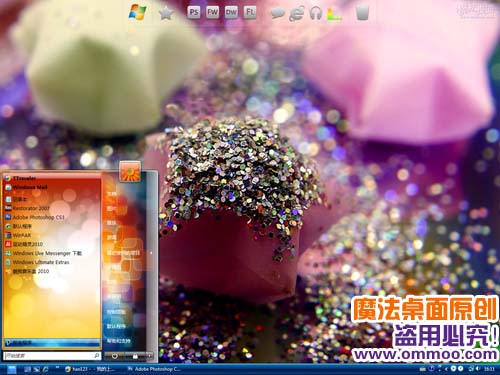Viewport: 500px width, 375px height.
Task: Click inside the Start menu search box
Action: pos(52,356)
